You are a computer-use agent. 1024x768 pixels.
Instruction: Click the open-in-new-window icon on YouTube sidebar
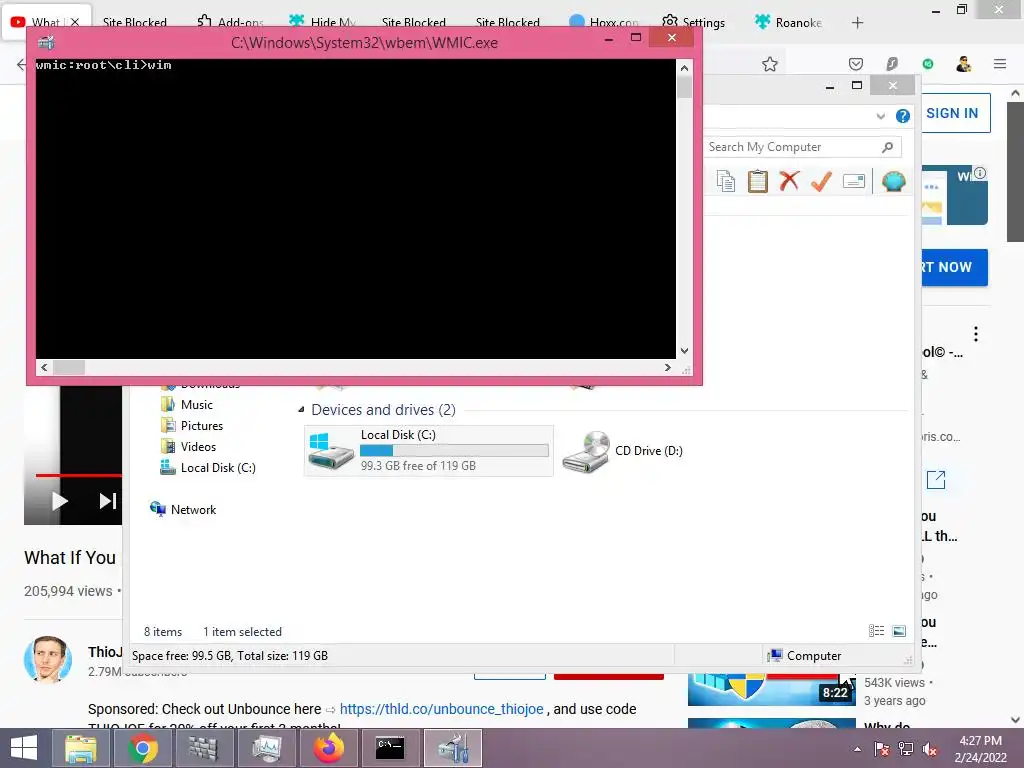(936, 479)
